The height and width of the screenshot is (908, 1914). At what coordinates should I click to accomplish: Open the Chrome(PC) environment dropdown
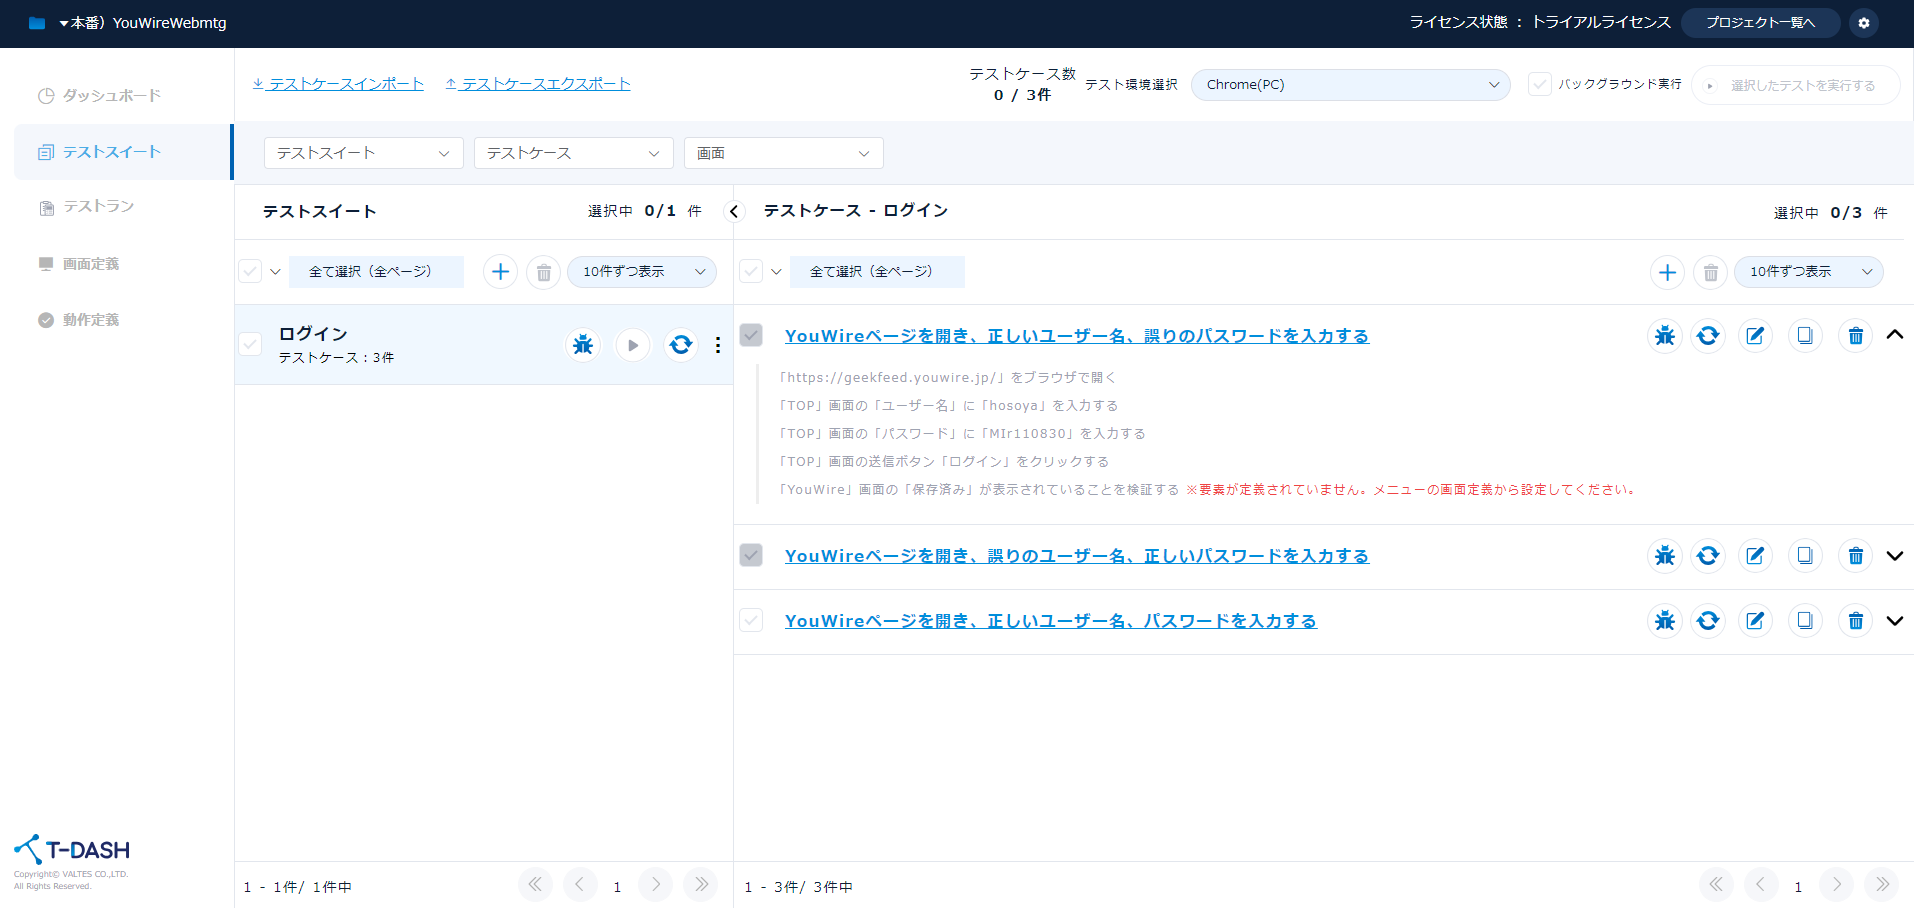pos(1351,85)
